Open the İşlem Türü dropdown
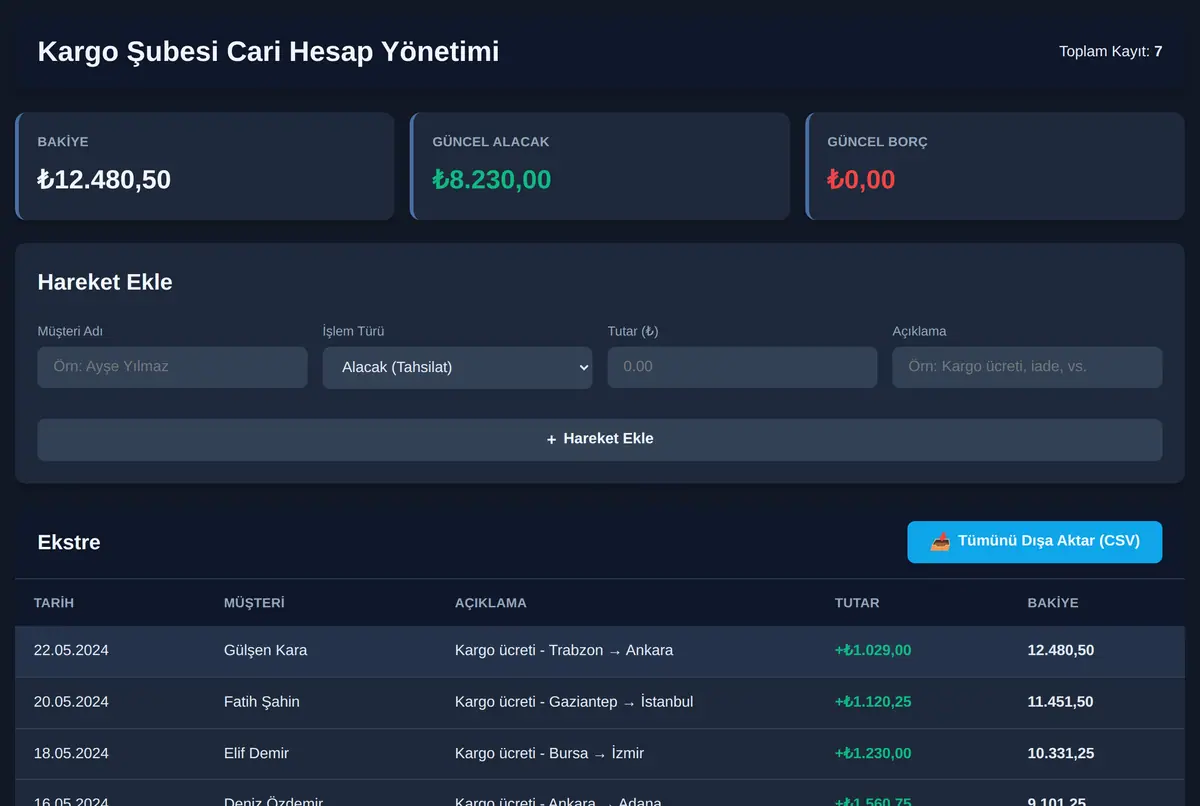The width and height of the screenshot is (1200, 806). 457,367
